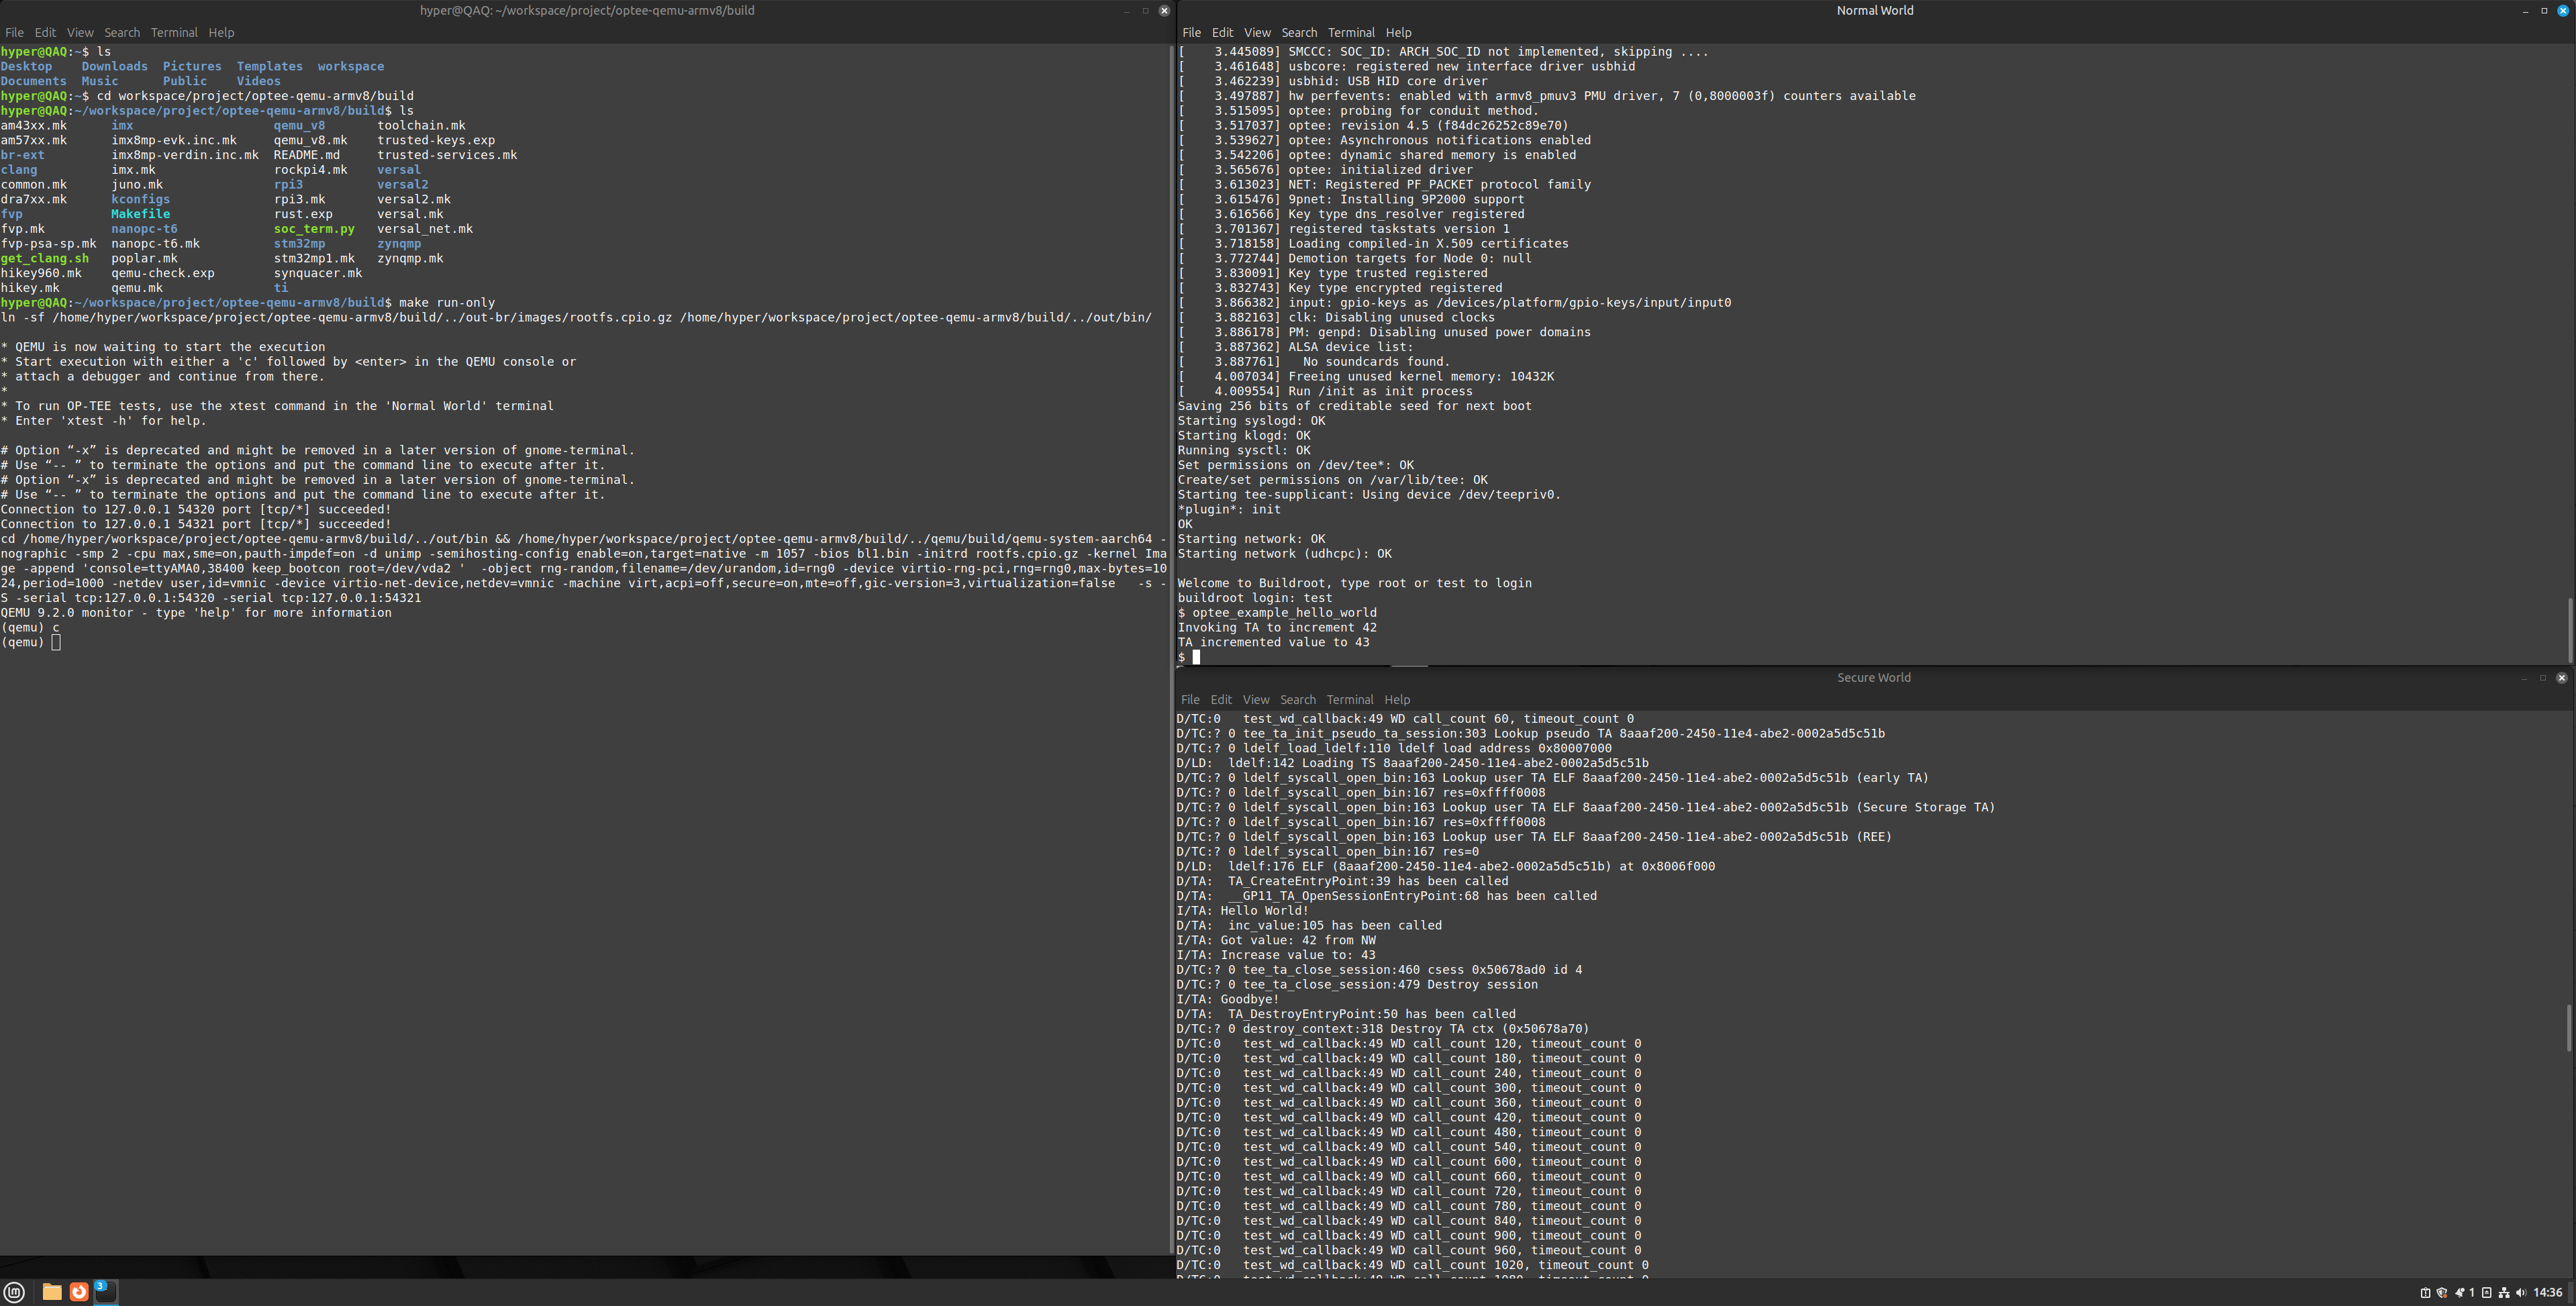
Task: Click the sound volume tray icon
Action: pyautogui.click(x=2521, y=1293)
